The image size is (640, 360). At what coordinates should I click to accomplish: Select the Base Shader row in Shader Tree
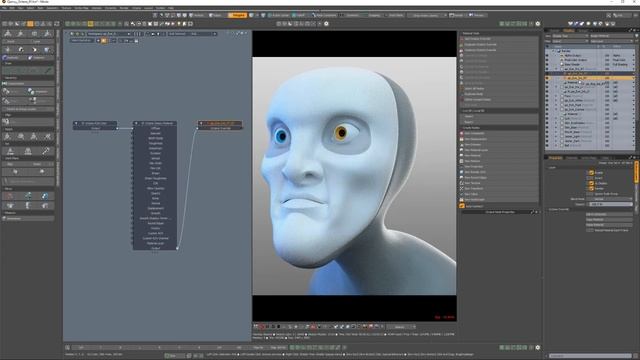(590, 64)
